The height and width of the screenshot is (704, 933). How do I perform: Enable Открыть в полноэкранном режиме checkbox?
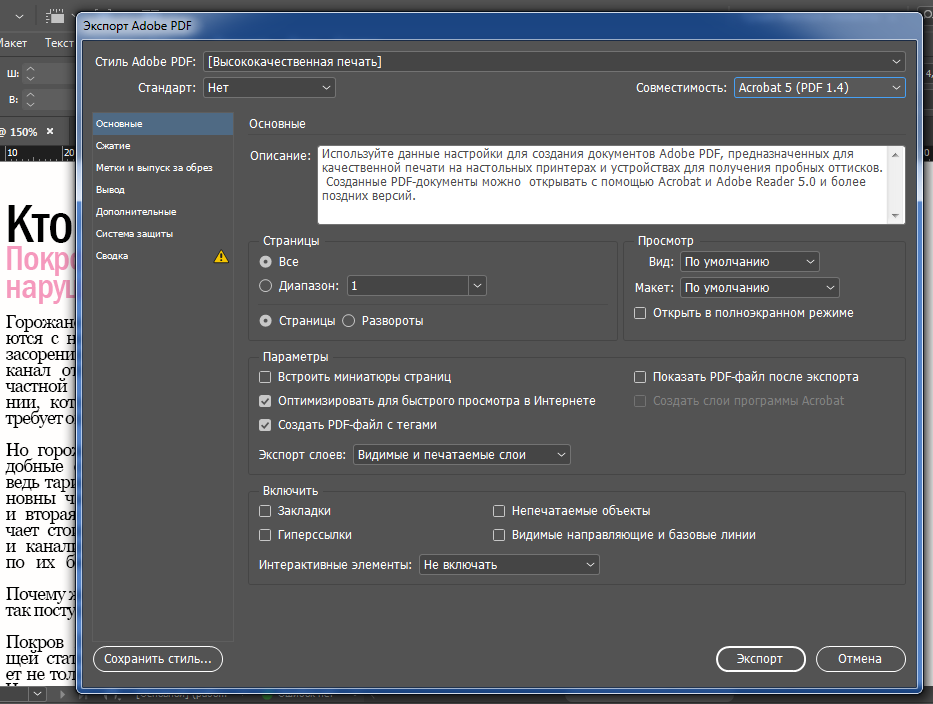pos(640,313)
